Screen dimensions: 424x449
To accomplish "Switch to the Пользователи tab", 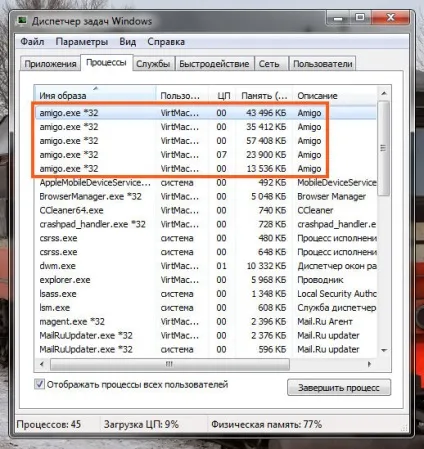I will pos(323,64).
